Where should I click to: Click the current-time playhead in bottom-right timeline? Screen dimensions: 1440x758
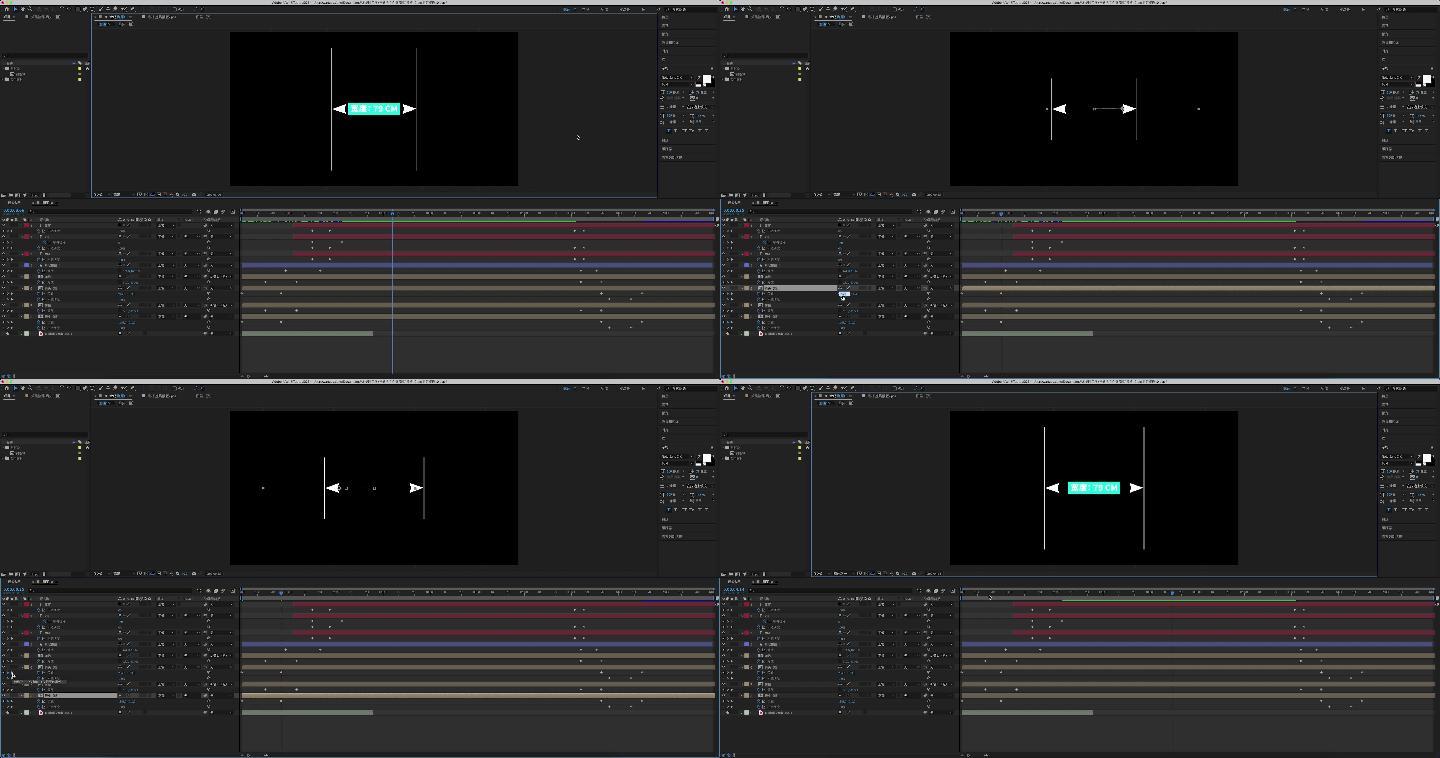pos(1172,592)
